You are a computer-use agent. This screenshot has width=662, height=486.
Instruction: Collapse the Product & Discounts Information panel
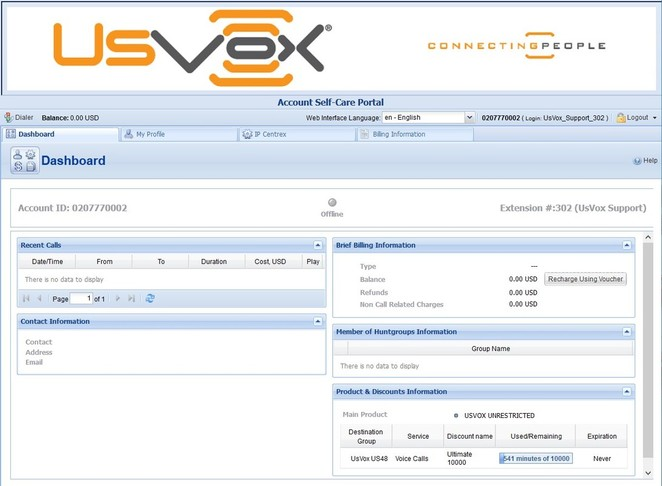click(627, 392)
